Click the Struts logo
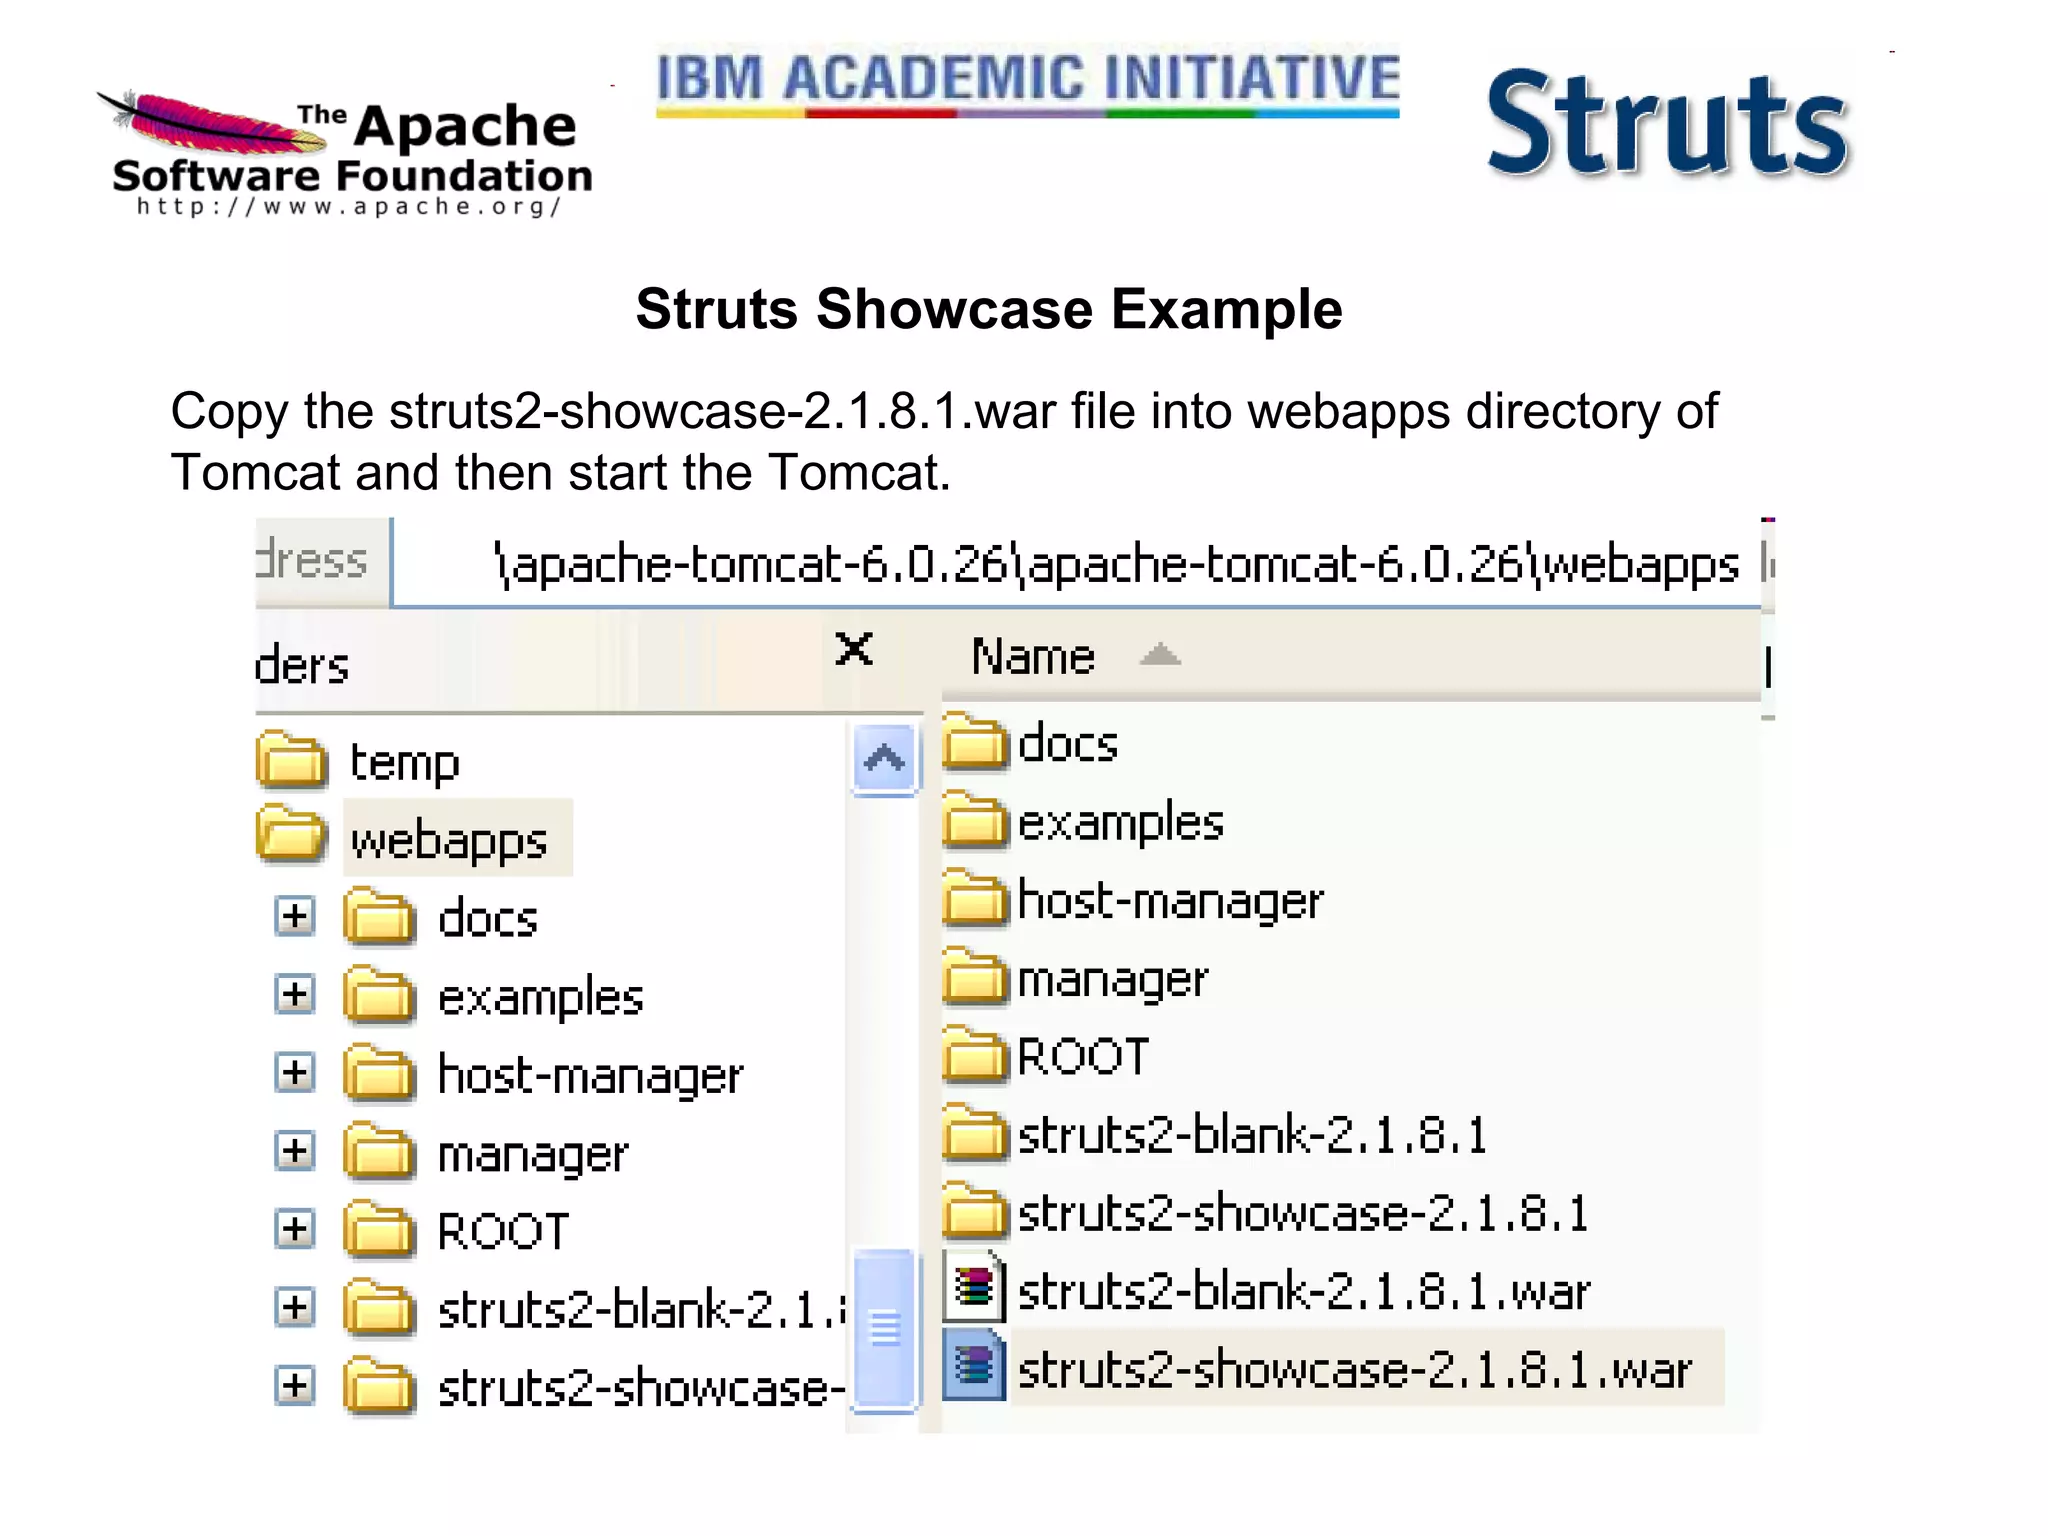This screenshot has width=2048, height=1536. [x=1668, y=126]
